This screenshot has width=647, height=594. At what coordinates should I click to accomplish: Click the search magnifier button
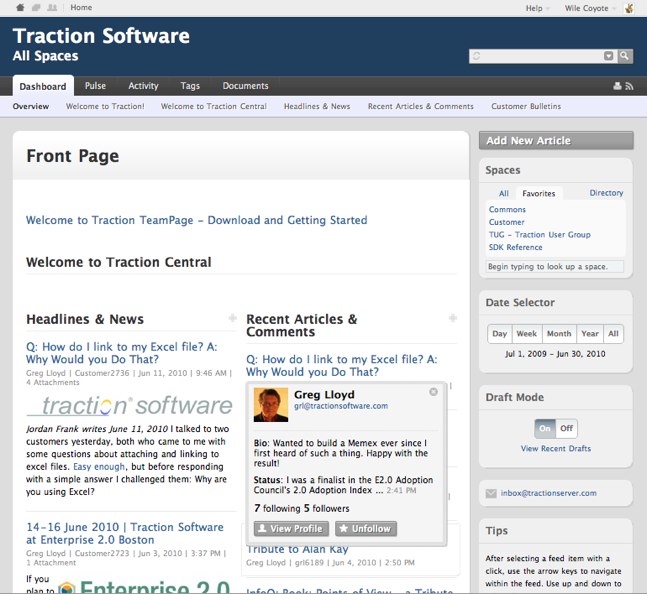625,56
